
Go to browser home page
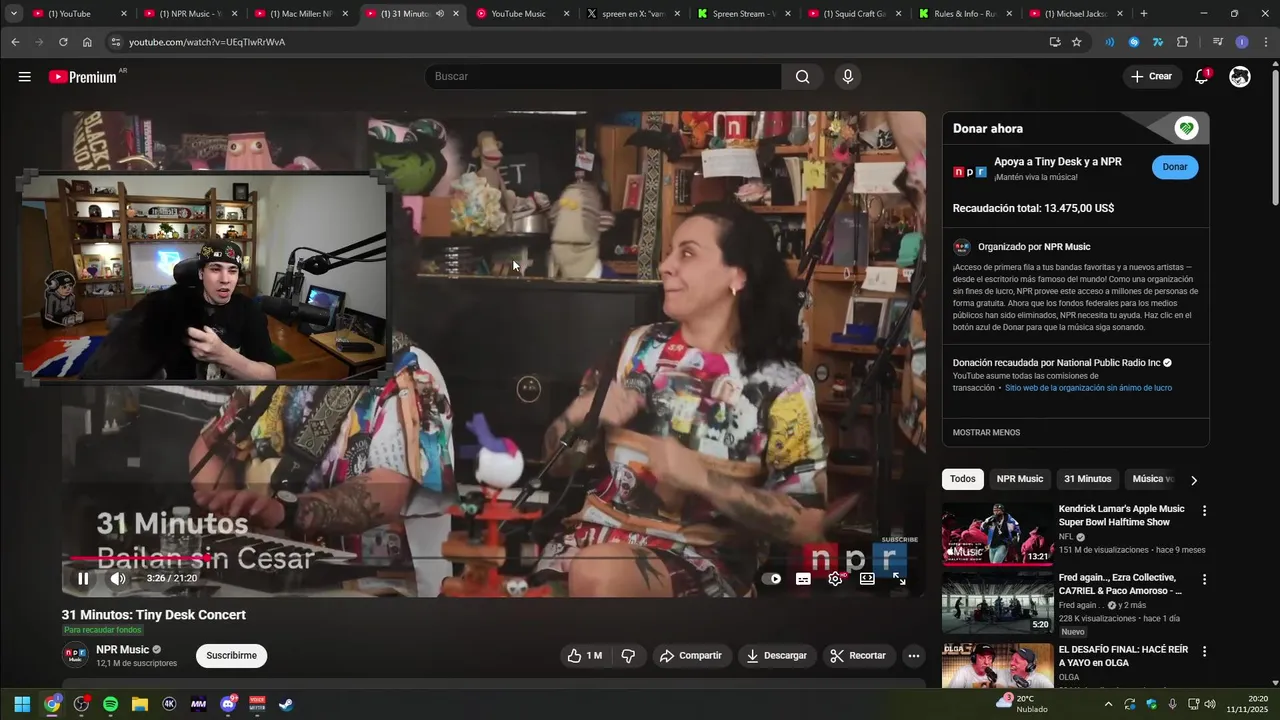tap(87, 42)
